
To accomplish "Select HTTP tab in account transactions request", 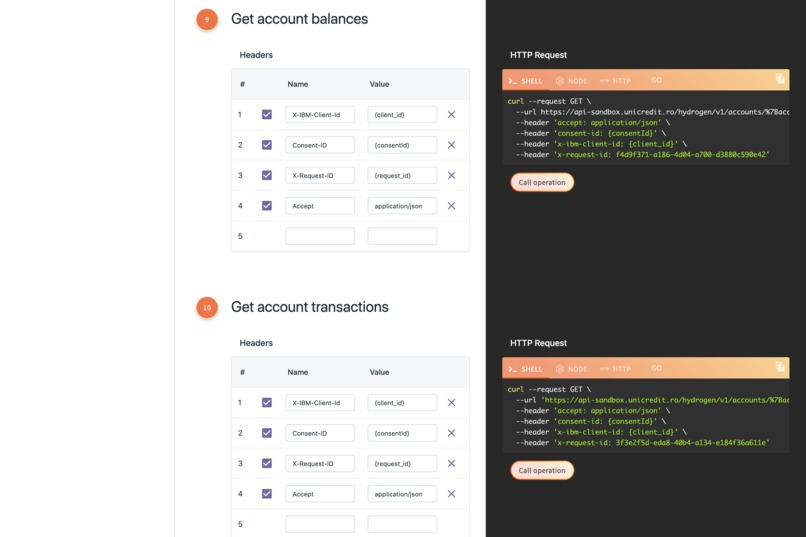I will 615,369.
